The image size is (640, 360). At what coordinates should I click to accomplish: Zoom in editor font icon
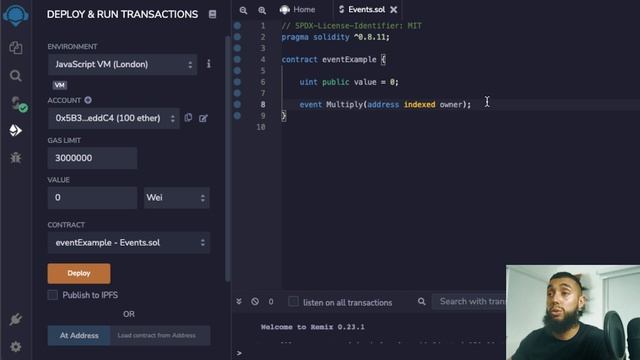coord(262,10)
